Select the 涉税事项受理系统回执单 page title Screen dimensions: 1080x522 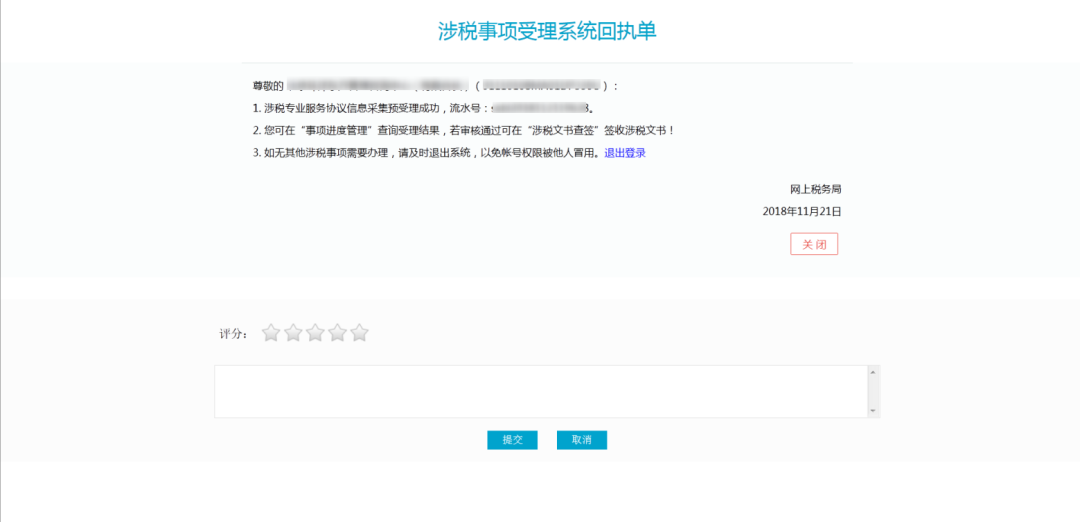(548, 31)
